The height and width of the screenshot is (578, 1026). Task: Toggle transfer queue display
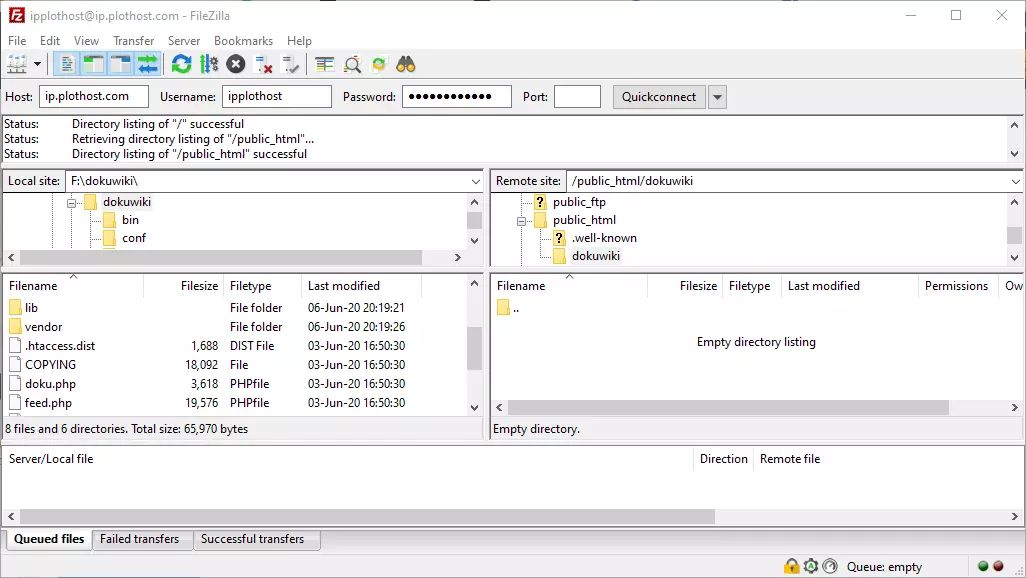tap(148, 64)
